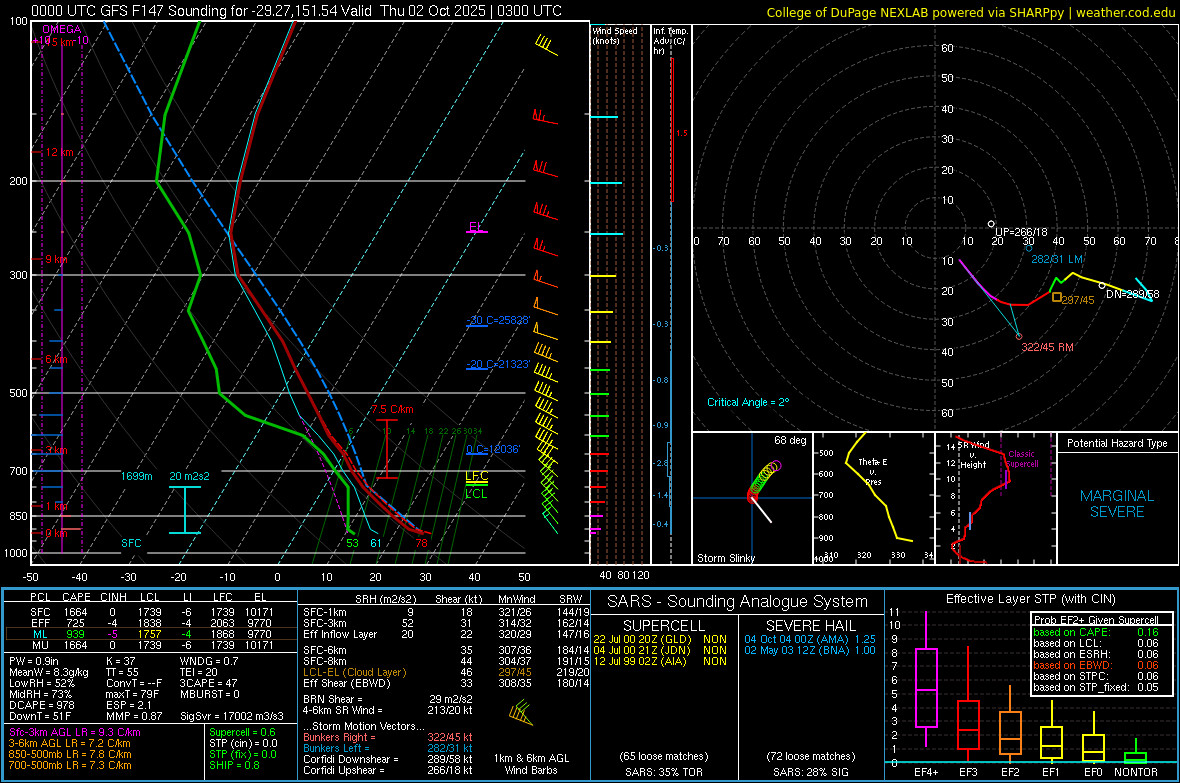Click the Bunkers Right storm motion line
Viewport: 1180px width, 783px height.
(388, 737)
